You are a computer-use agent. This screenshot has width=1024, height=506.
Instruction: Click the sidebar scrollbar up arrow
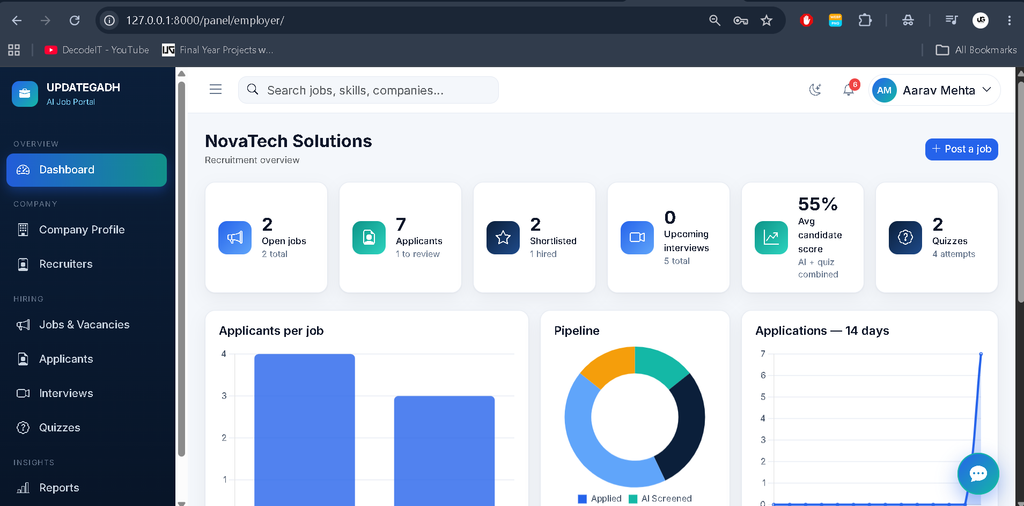[x=182, y=74]
